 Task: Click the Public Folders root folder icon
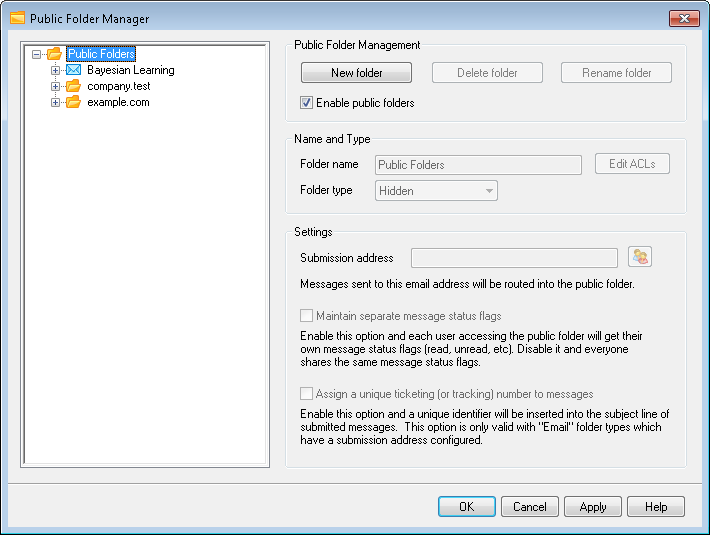pyautogui.click(x=54, y=55)
